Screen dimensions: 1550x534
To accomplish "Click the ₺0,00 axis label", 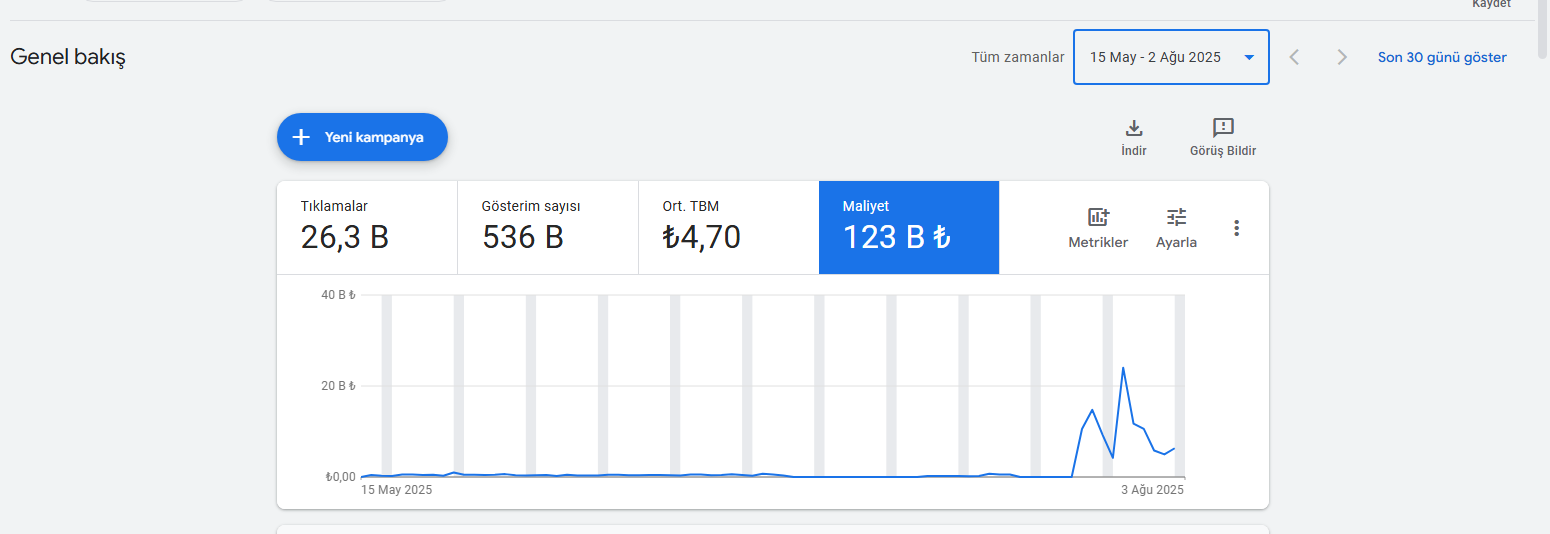I will pyautogui.click(x=340, y=477).
